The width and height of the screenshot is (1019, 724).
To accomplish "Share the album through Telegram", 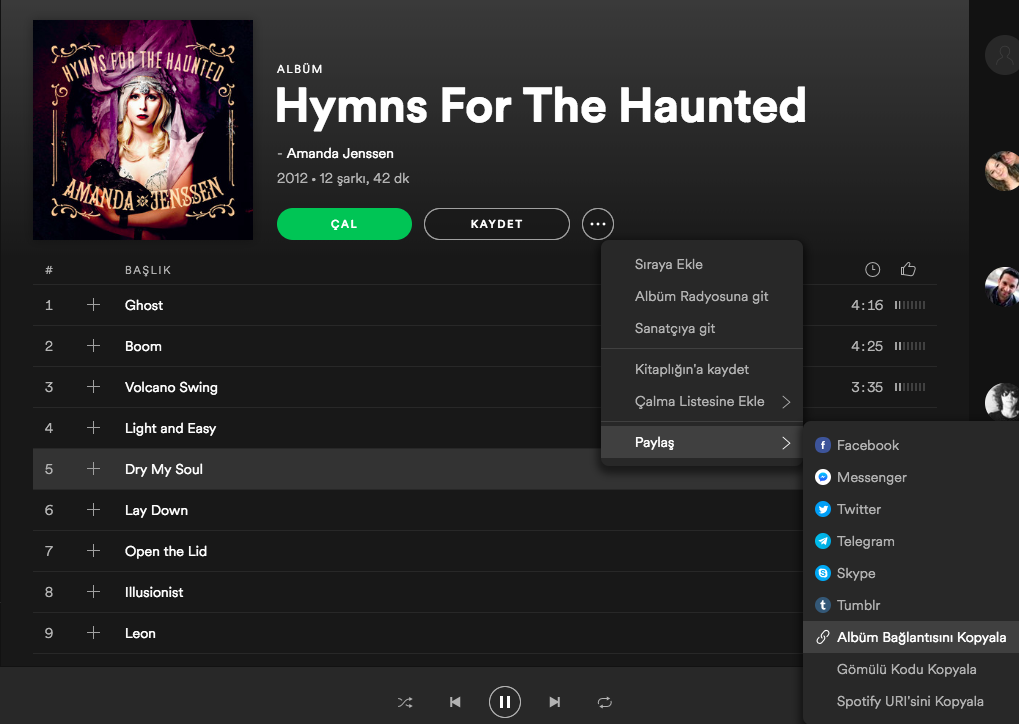I will pos(865,542).
